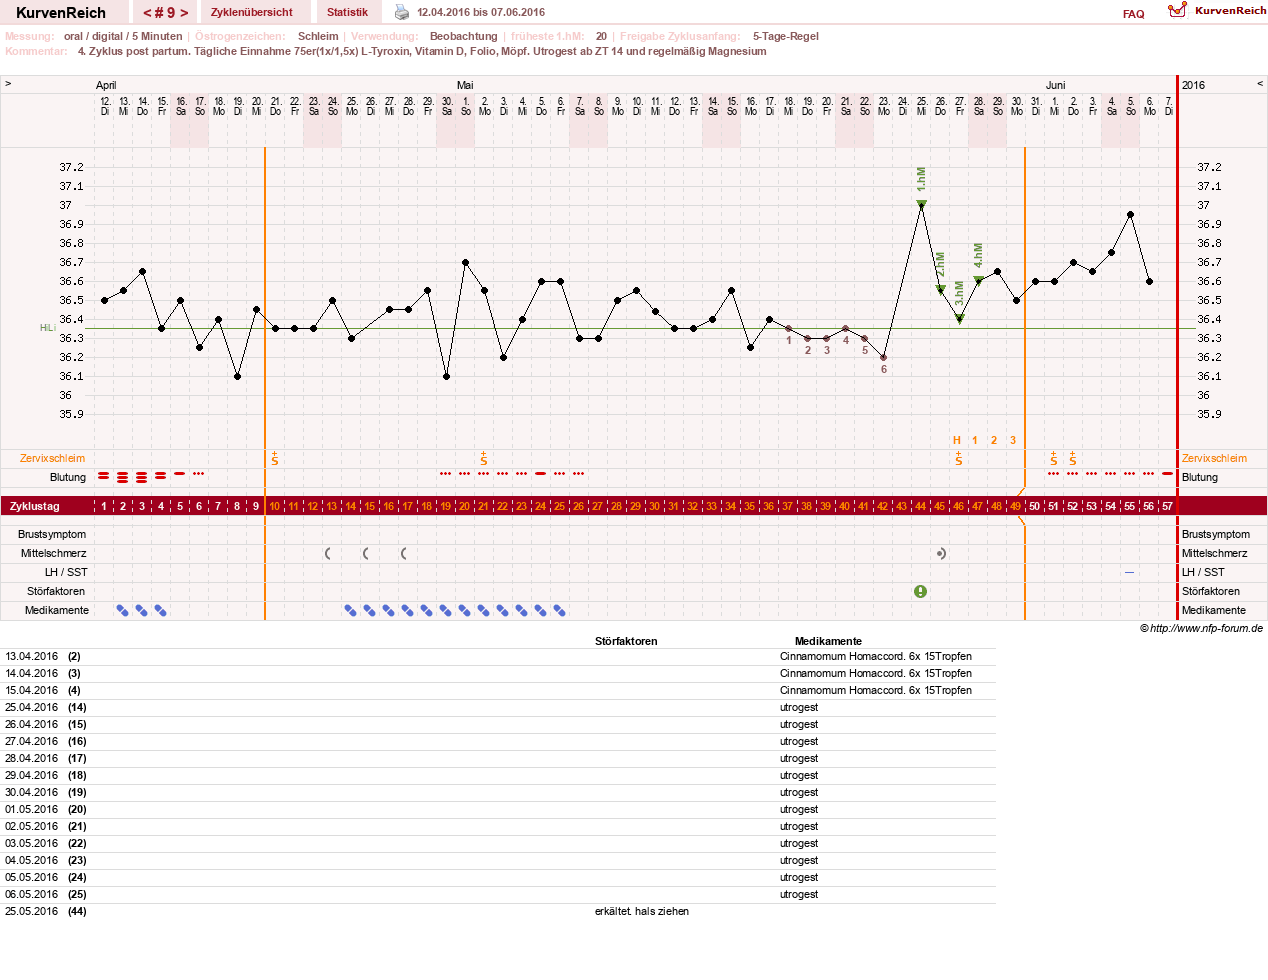Screen dimensions: 1268x980
Task: Select the medication pill icon on cycle day 4
Action: point(161,610)
